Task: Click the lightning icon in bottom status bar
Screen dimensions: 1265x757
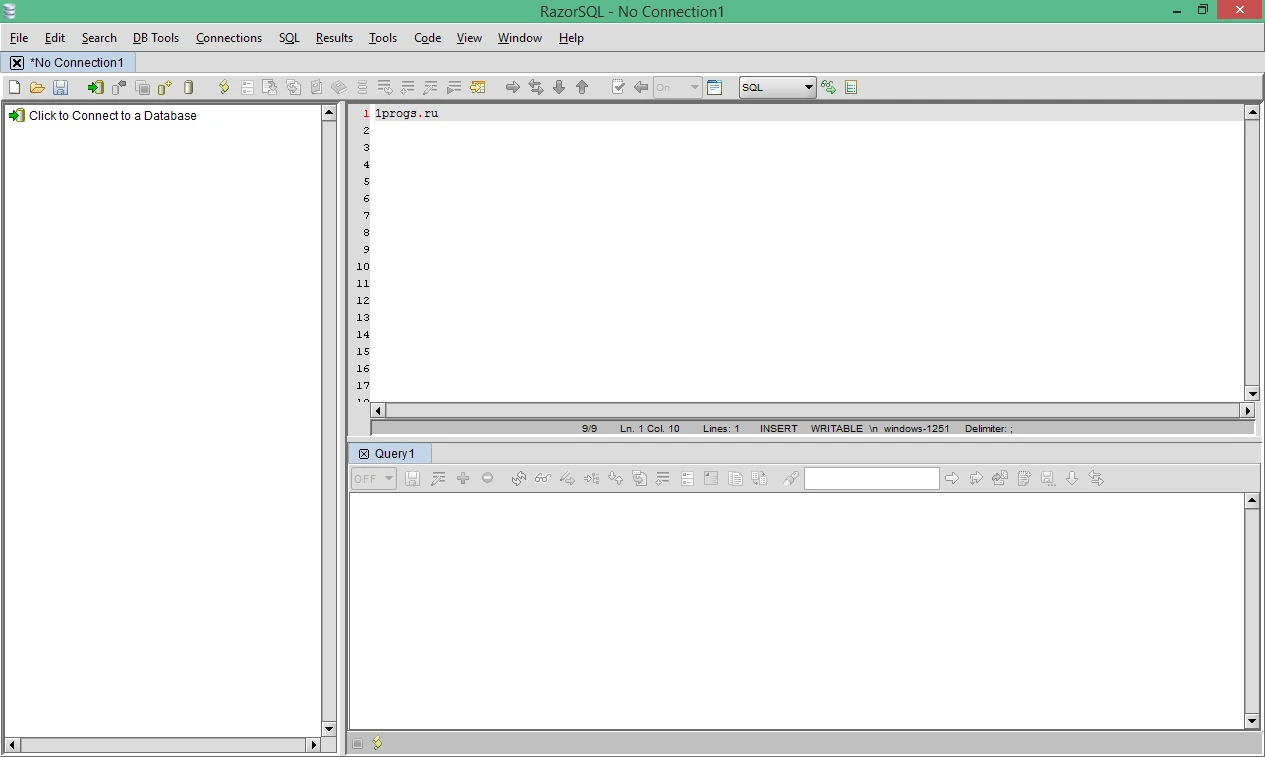Action: pos(377,743)
